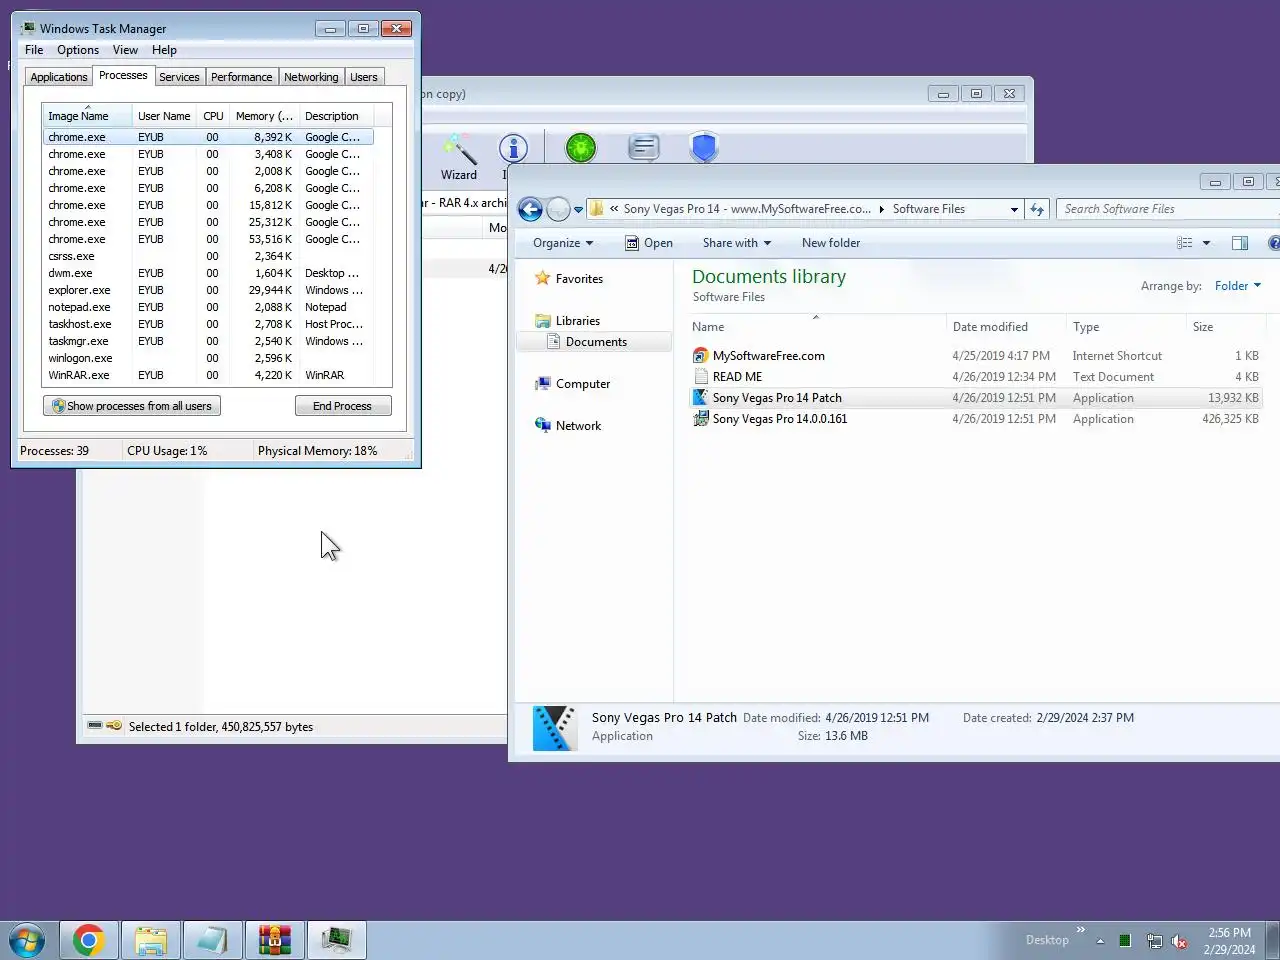Open the recent pages dropdown arrow
1280x960 pixels.
click(x=578, y=210)
